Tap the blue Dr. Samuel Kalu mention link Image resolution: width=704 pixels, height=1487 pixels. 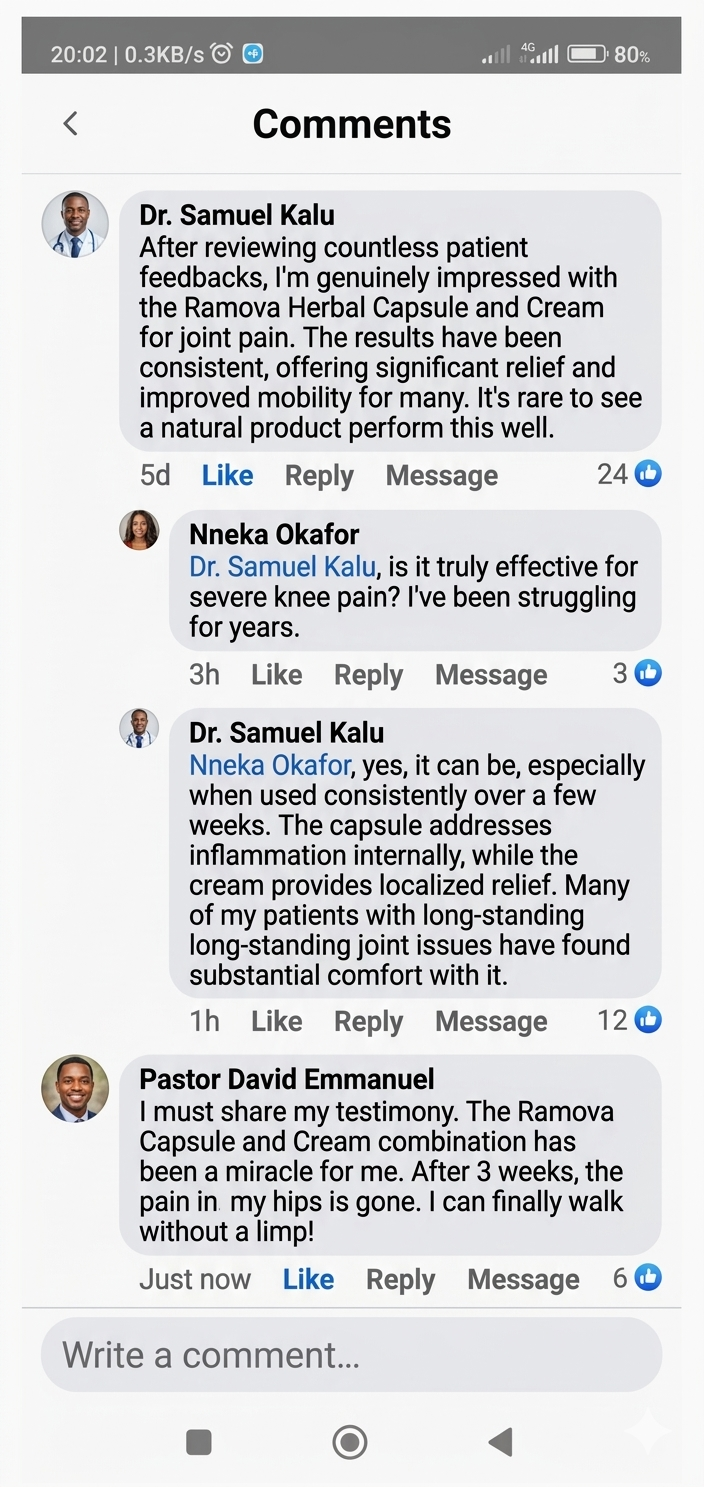point(283,567)
